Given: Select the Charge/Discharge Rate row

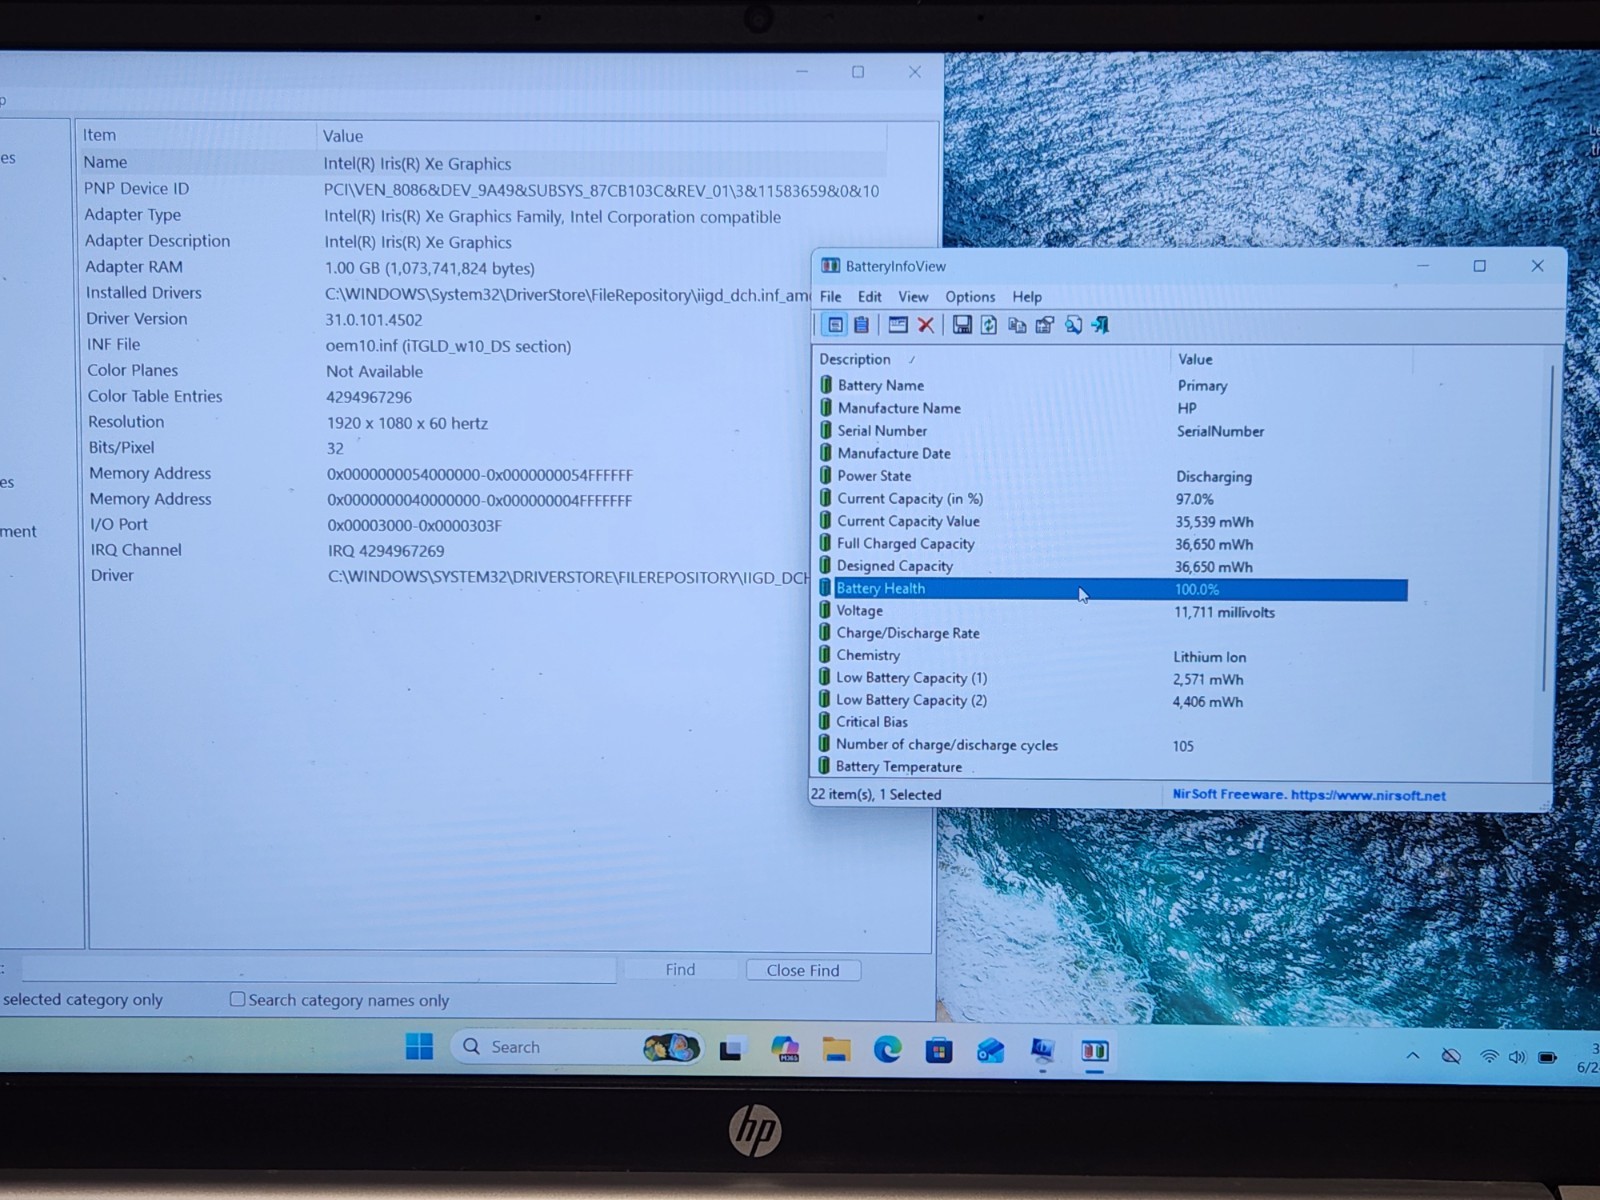Looking at the screenshot, I should click(1112, 633).
